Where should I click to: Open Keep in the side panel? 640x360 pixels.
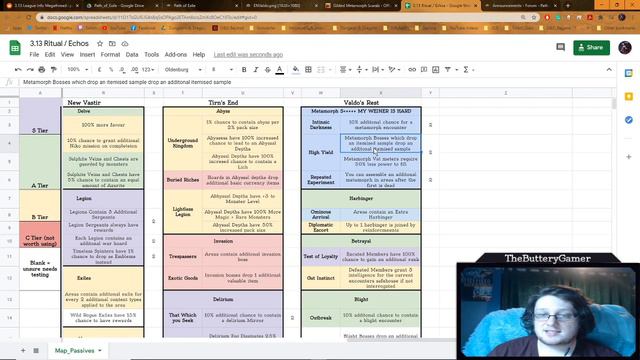tap(629, 97)
